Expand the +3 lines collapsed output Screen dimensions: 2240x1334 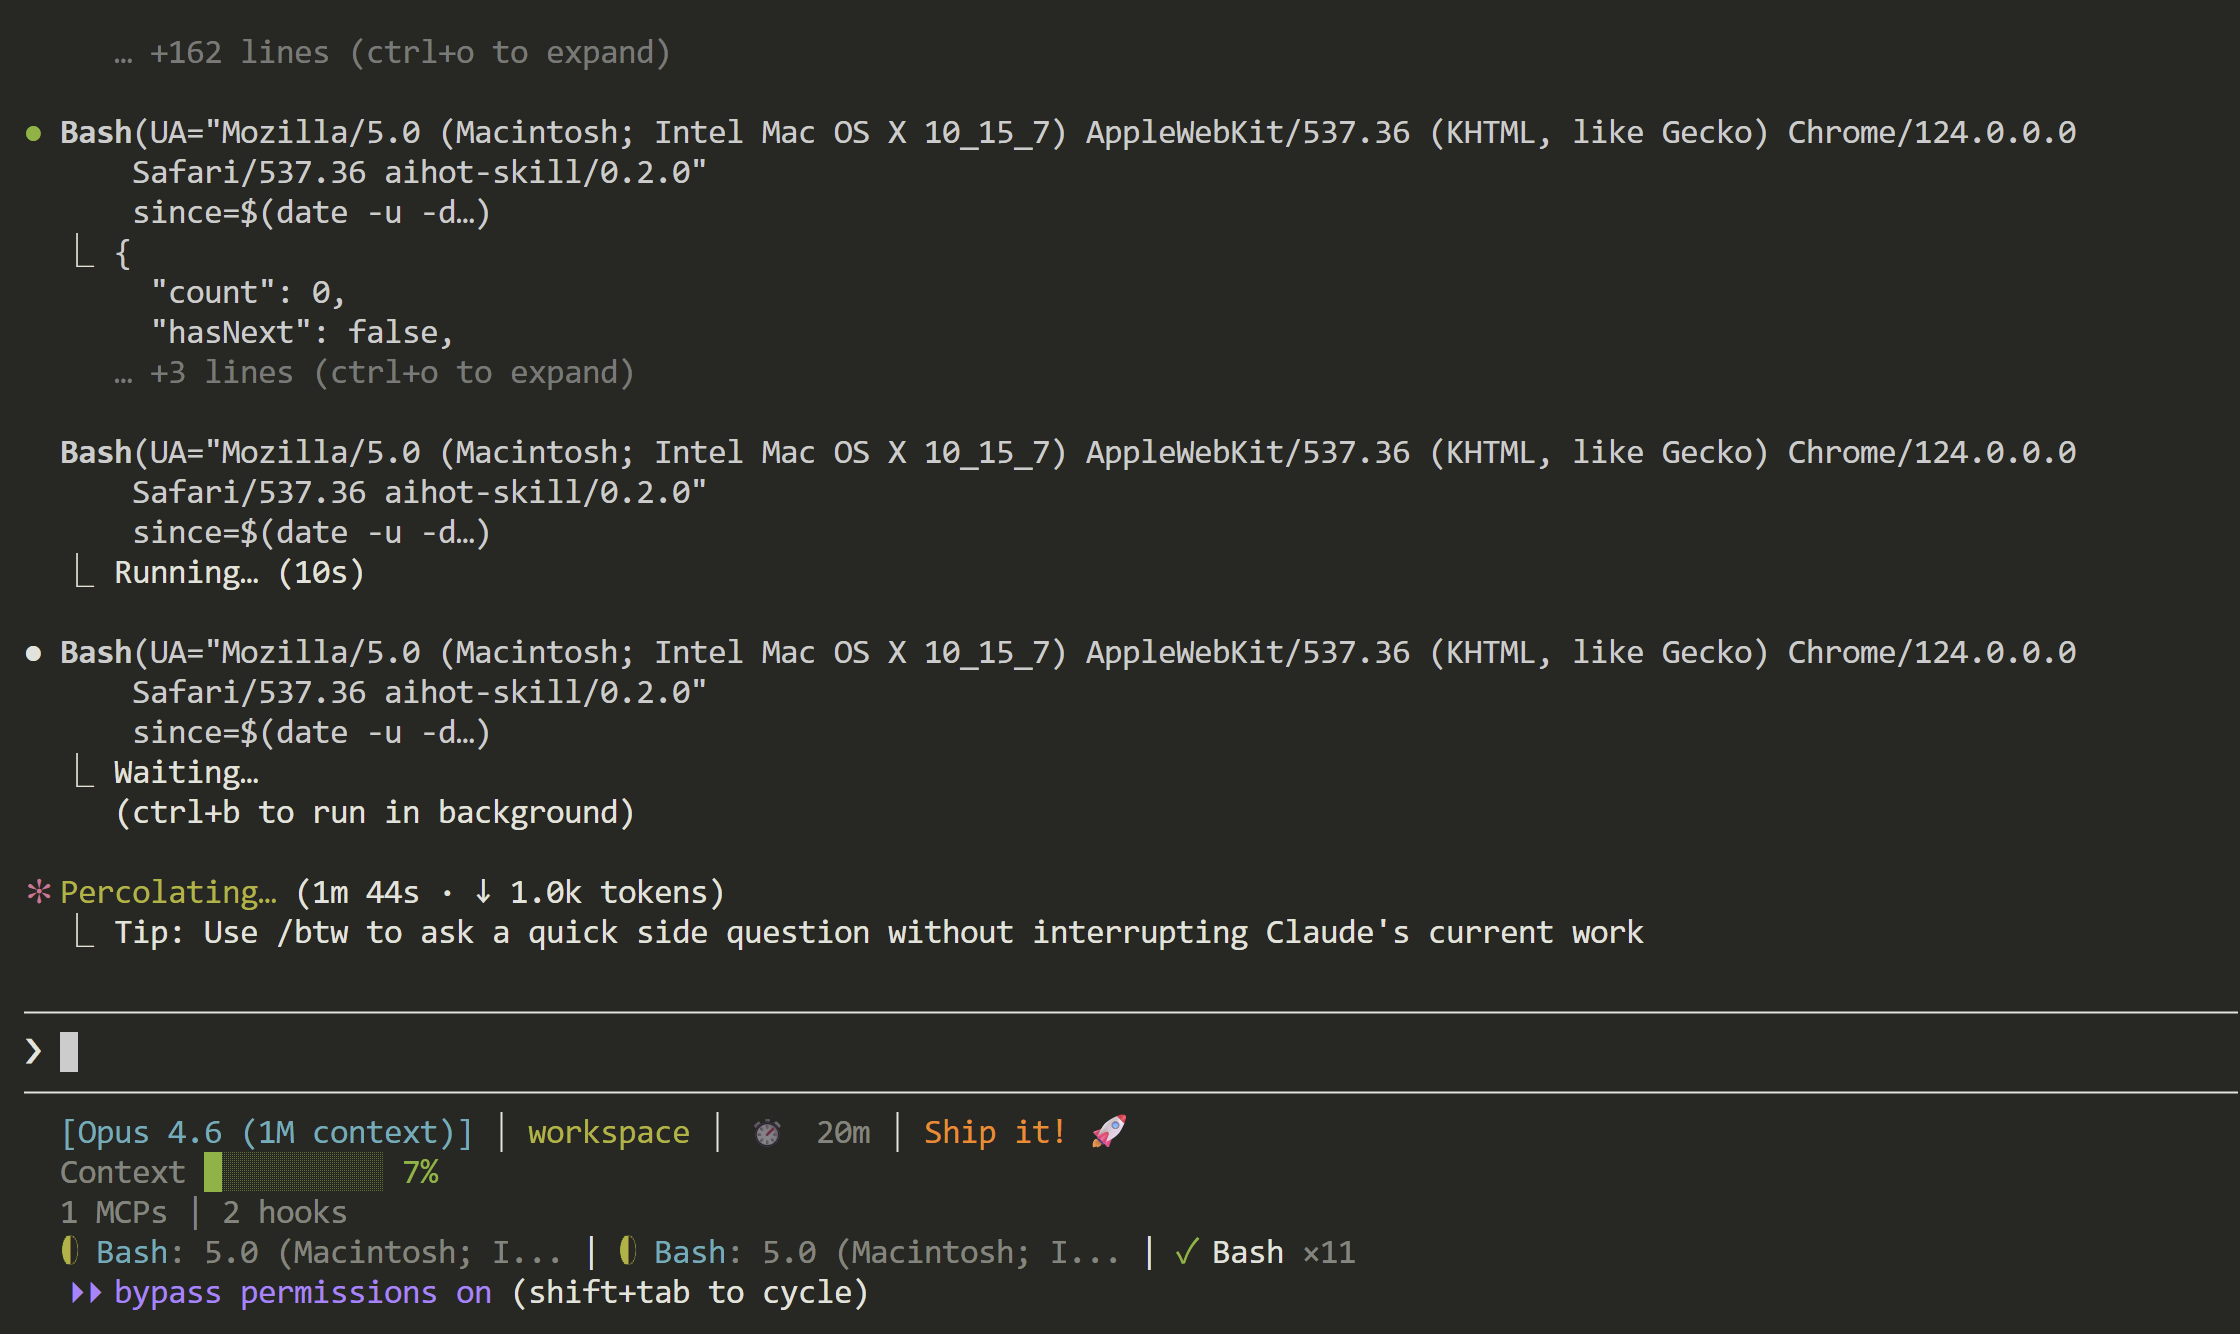pos(374,372)
